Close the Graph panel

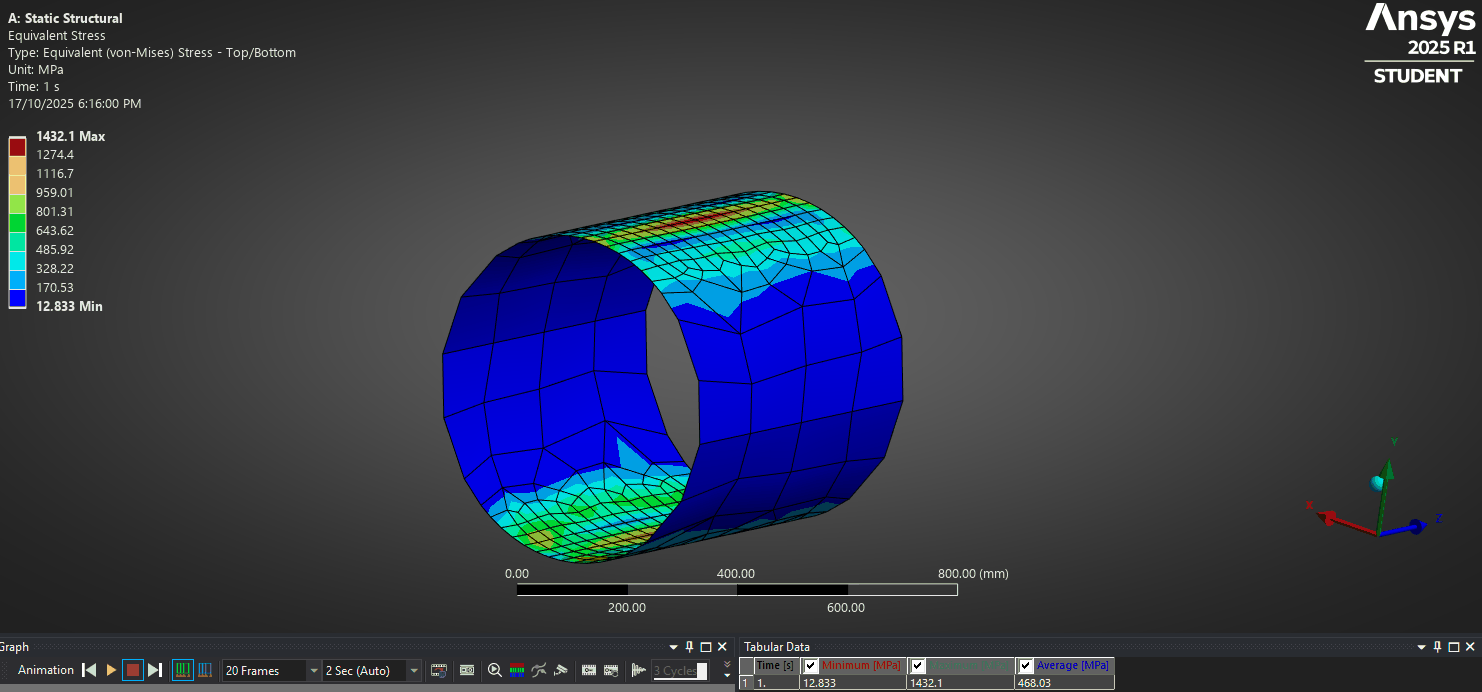722,647
